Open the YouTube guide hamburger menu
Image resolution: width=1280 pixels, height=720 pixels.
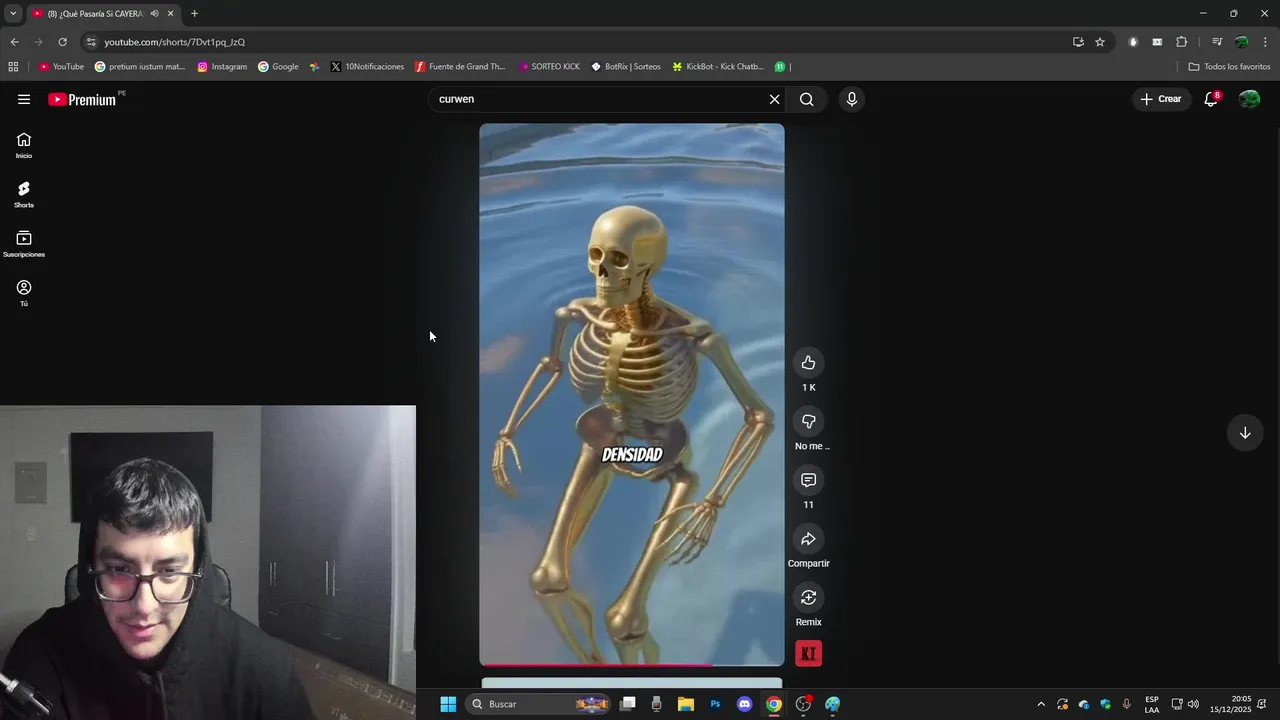point(24,99)
